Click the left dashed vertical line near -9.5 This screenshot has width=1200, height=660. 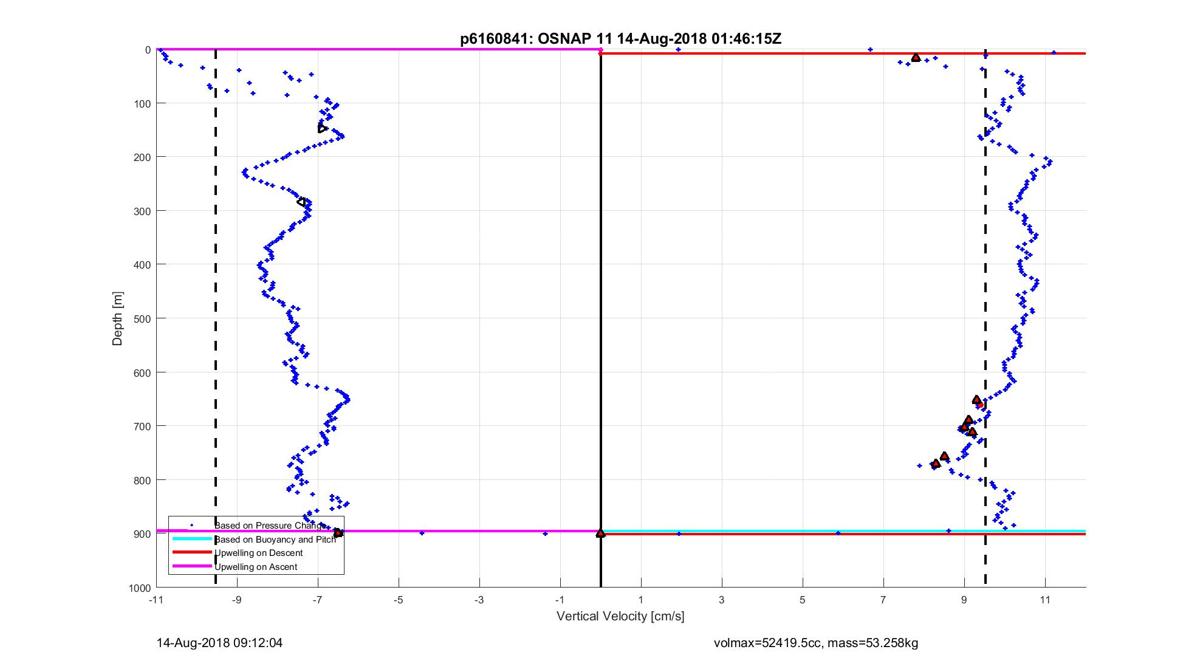coord(216,318)
